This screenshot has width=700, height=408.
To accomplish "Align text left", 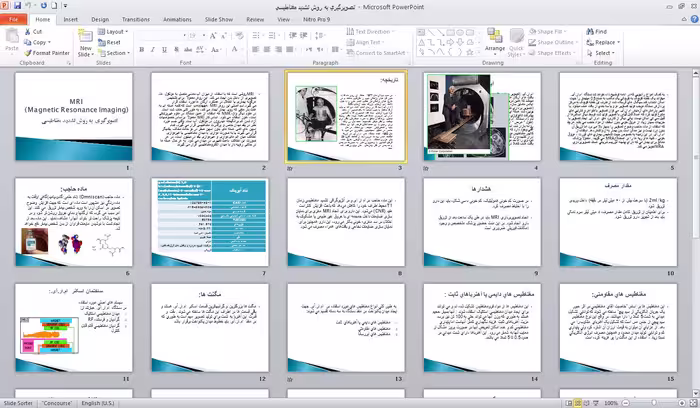I will (255, 50).
